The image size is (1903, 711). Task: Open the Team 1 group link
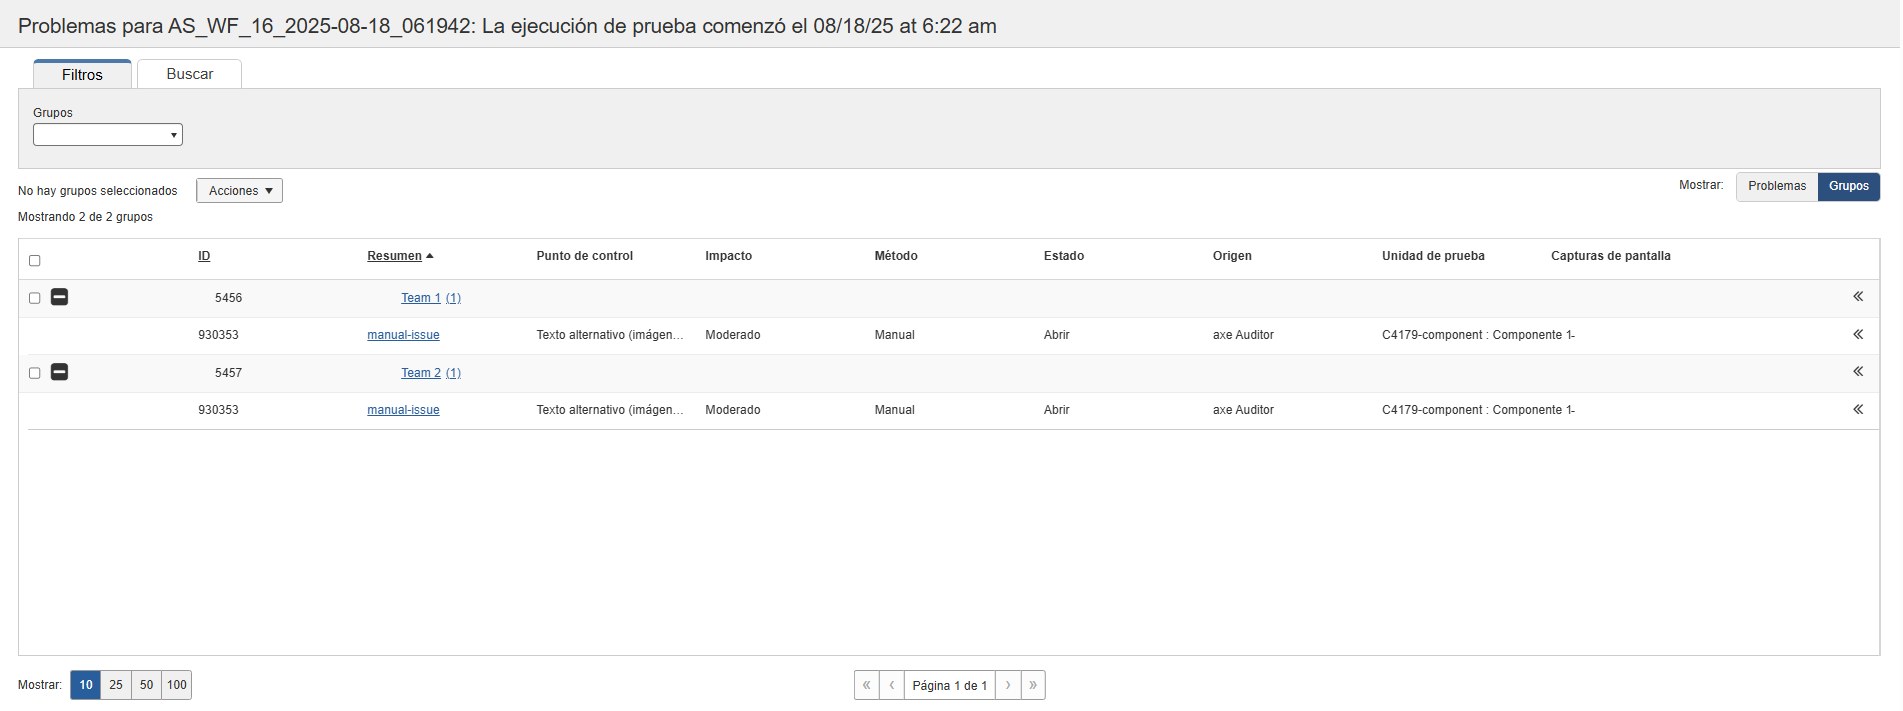(420, 298)
